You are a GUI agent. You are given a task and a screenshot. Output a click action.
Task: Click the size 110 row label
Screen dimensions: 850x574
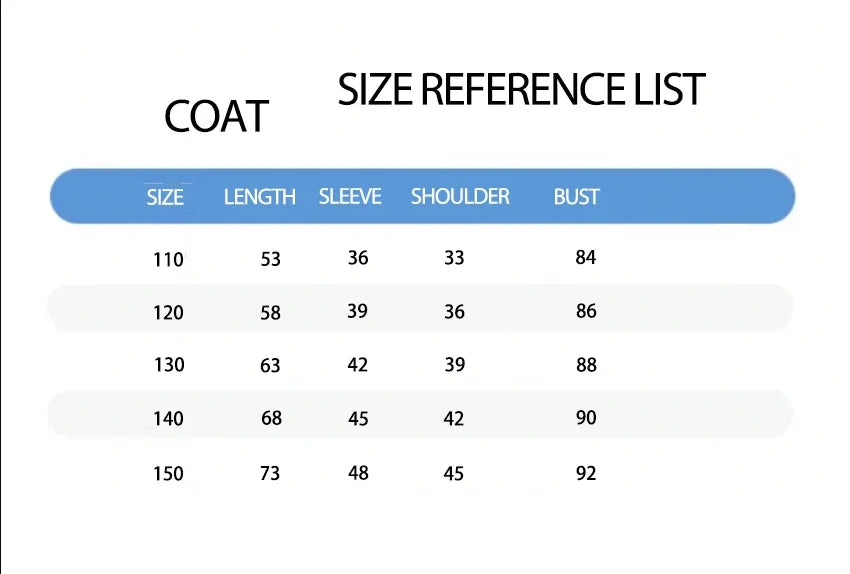tap(168, 260)
